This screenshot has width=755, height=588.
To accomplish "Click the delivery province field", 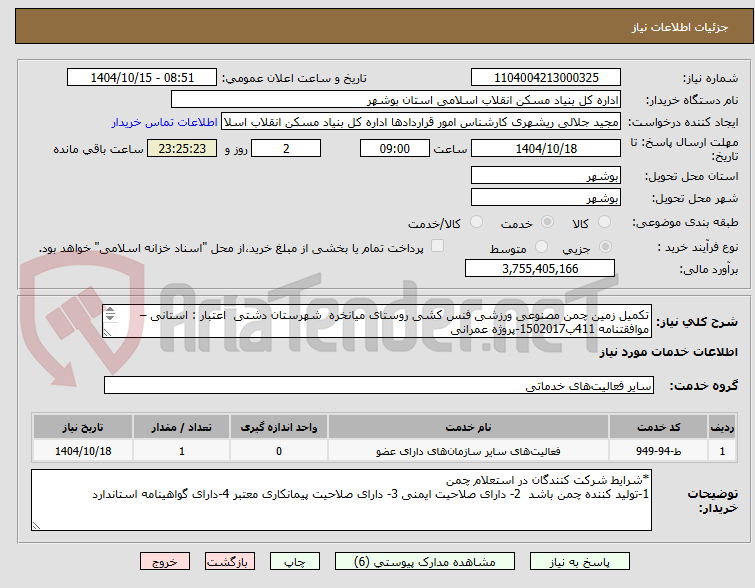I will tap(546, 176).
